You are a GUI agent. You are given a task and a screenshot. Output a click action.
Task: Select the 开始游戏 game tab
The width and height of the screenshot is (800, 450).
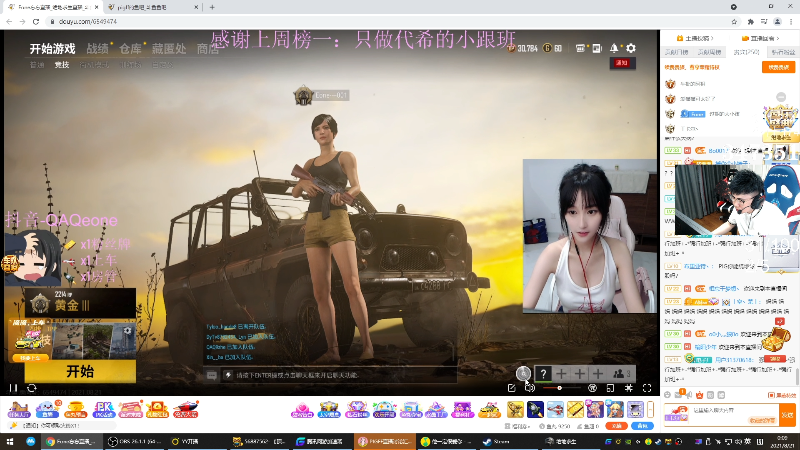[x=53, y=49]
